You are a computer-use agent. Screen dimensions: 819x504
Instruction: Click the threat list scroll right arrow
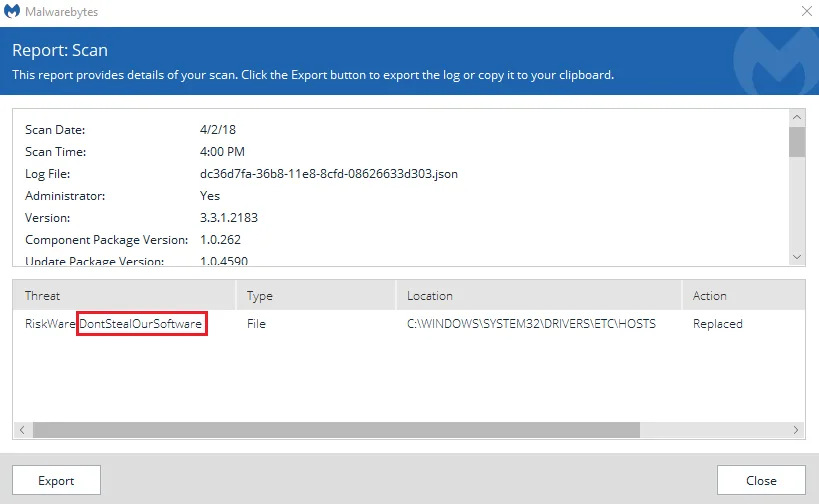(x=795, y=430)
